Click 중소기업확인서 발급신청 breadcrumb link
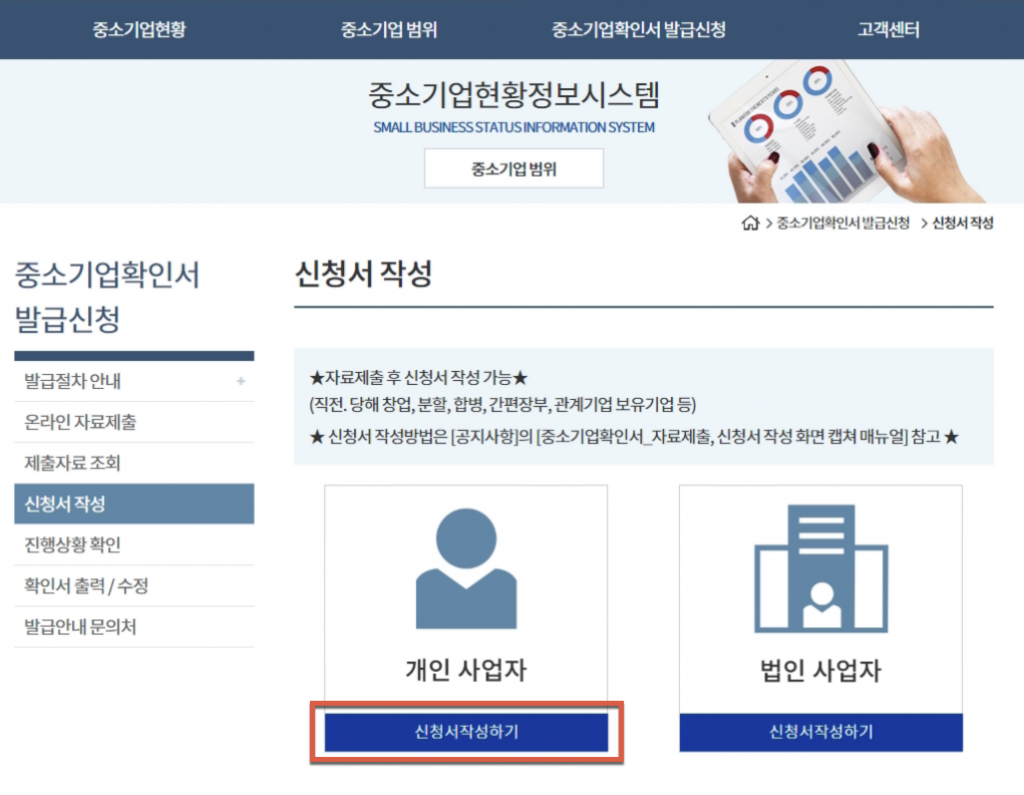The width and height of the screenshot is (1024, 795). pyautogui.click(x=843, y=223)
